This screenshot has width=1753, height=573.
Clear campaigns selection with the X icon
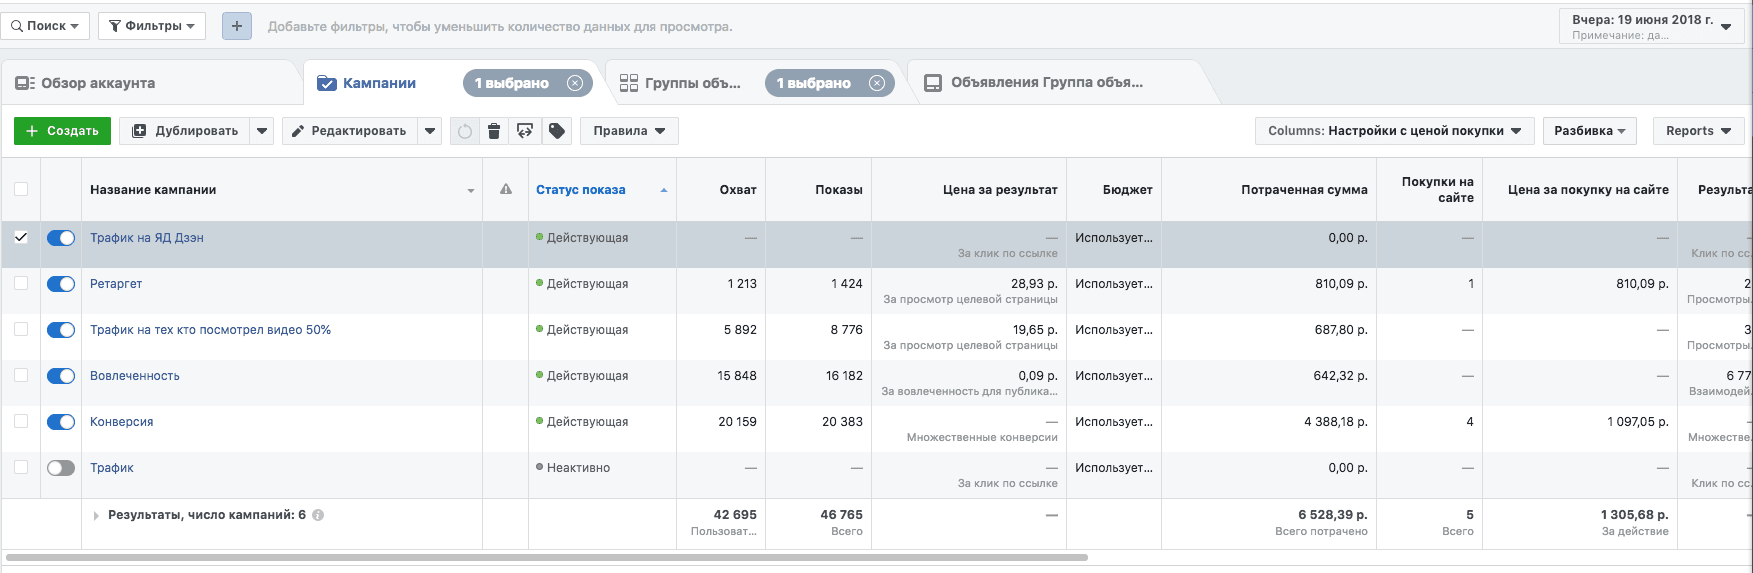[x=575, y=83]
